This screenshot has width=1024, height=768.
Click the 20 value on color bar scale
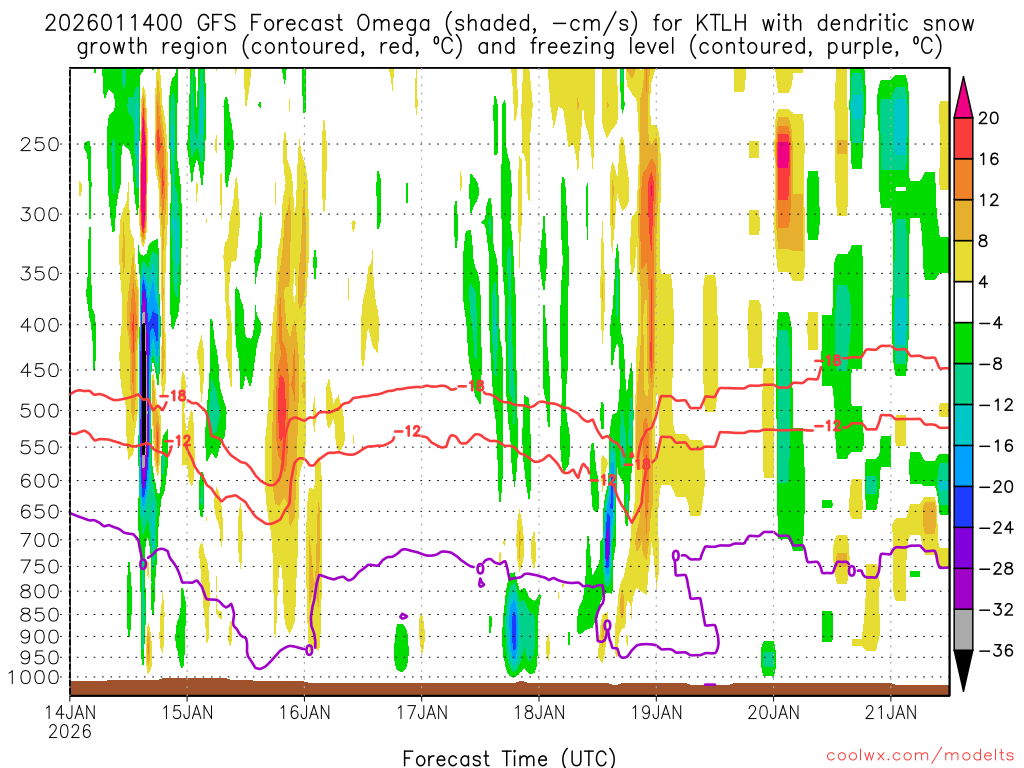click(989, 118)
